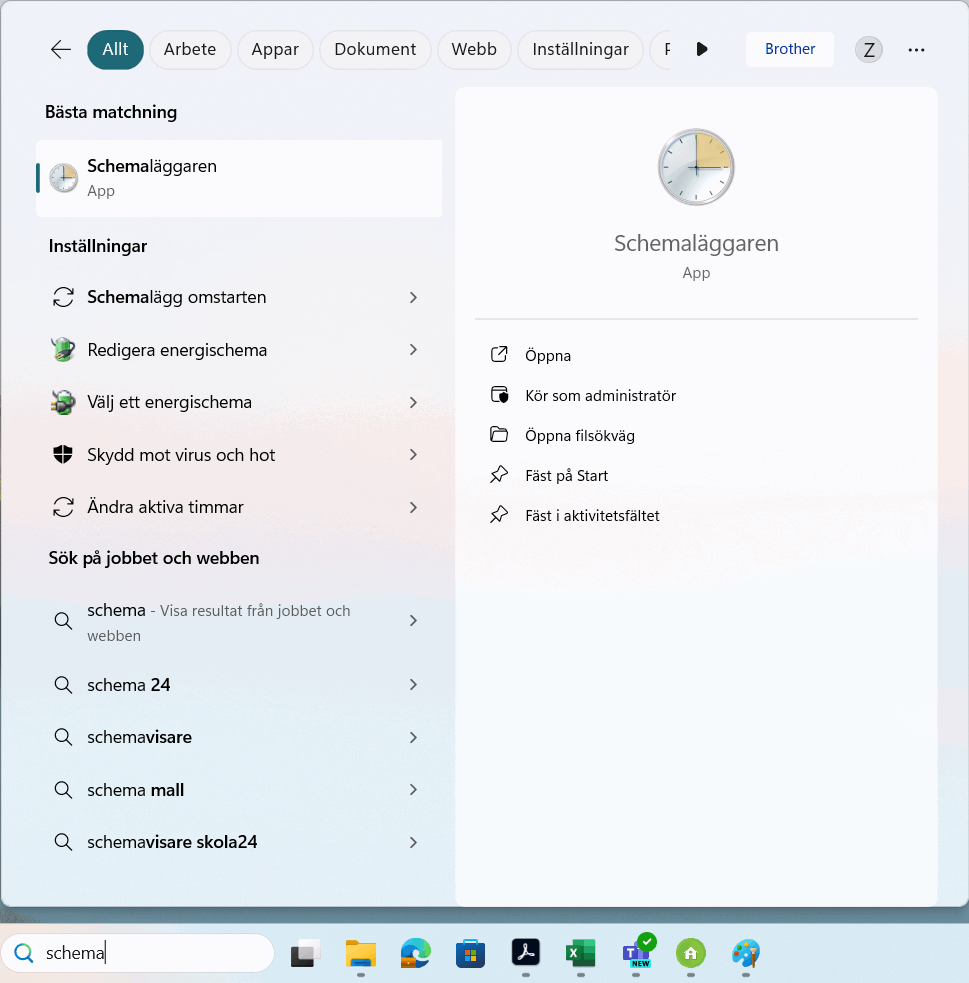This screenshot has height=983, width=969.
Task: Expand Redigera energischema chevron arrow
Action: point(413,350)
